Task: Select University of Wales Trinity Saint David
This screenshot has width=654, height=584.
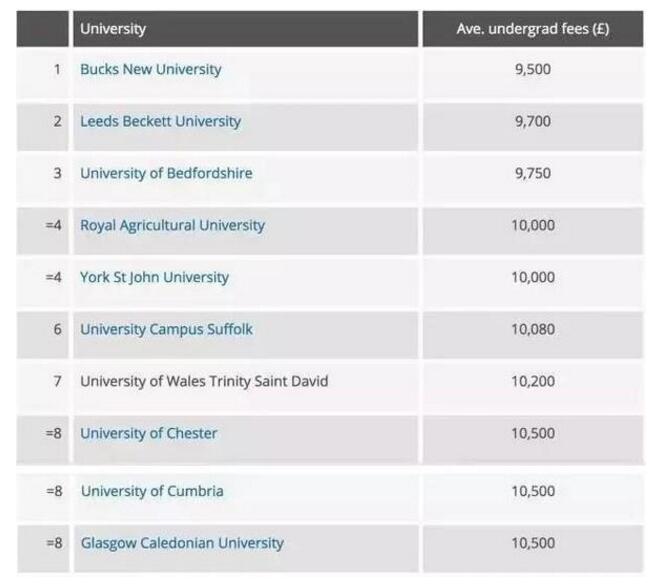Action: 204,382
